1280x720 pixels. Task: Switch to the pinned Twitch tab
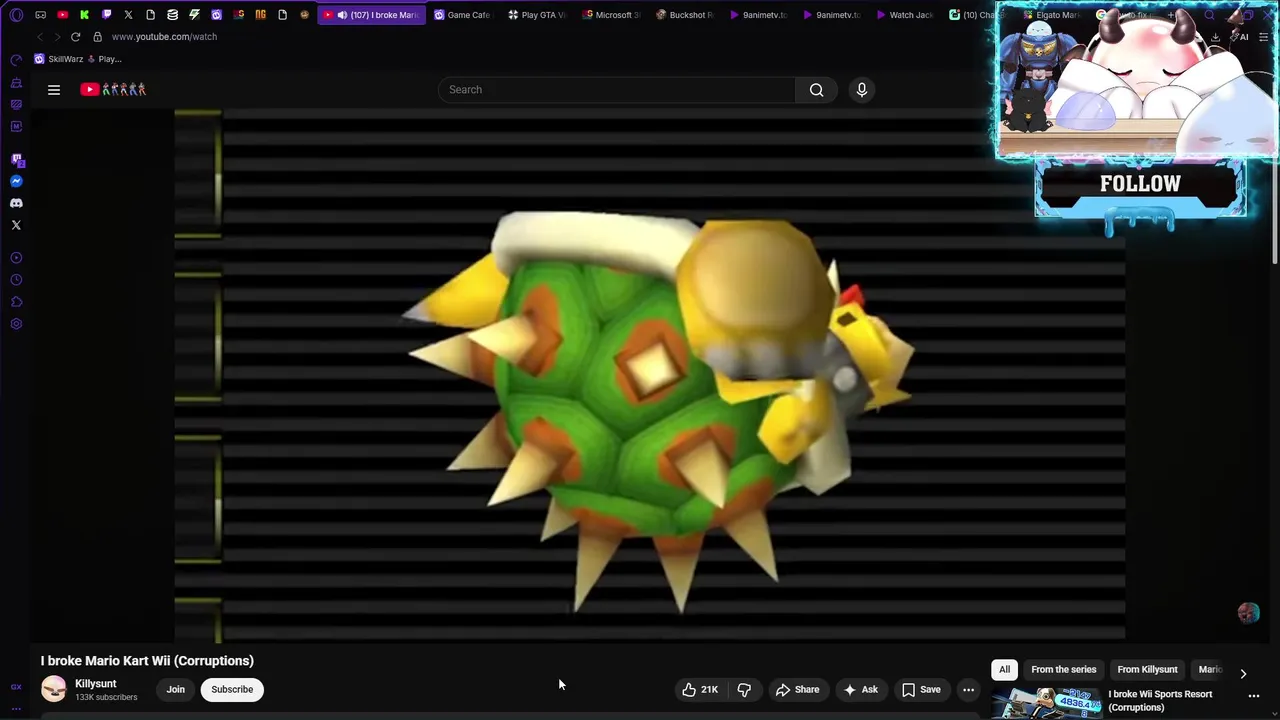106,15
